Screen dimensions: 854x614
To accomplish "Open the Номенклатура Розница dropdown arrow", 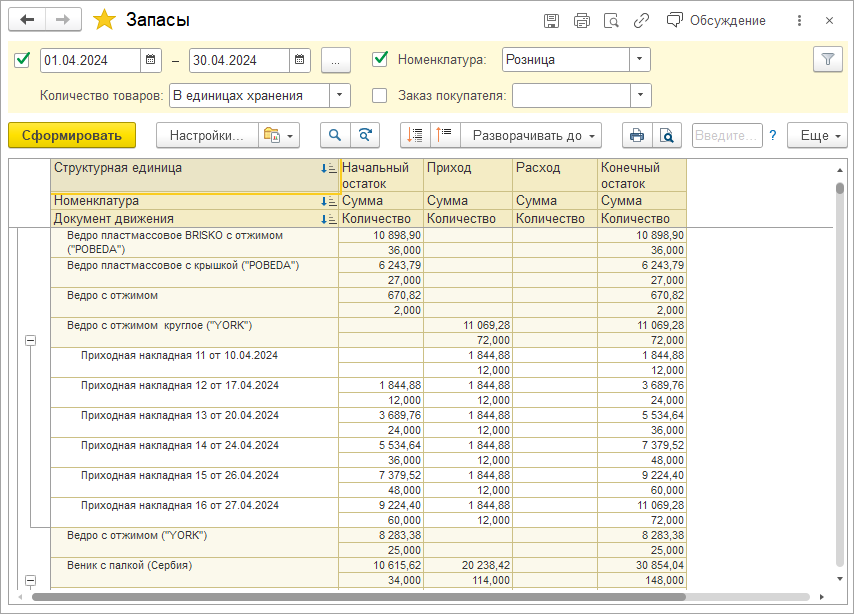I will tap(640, 60).
